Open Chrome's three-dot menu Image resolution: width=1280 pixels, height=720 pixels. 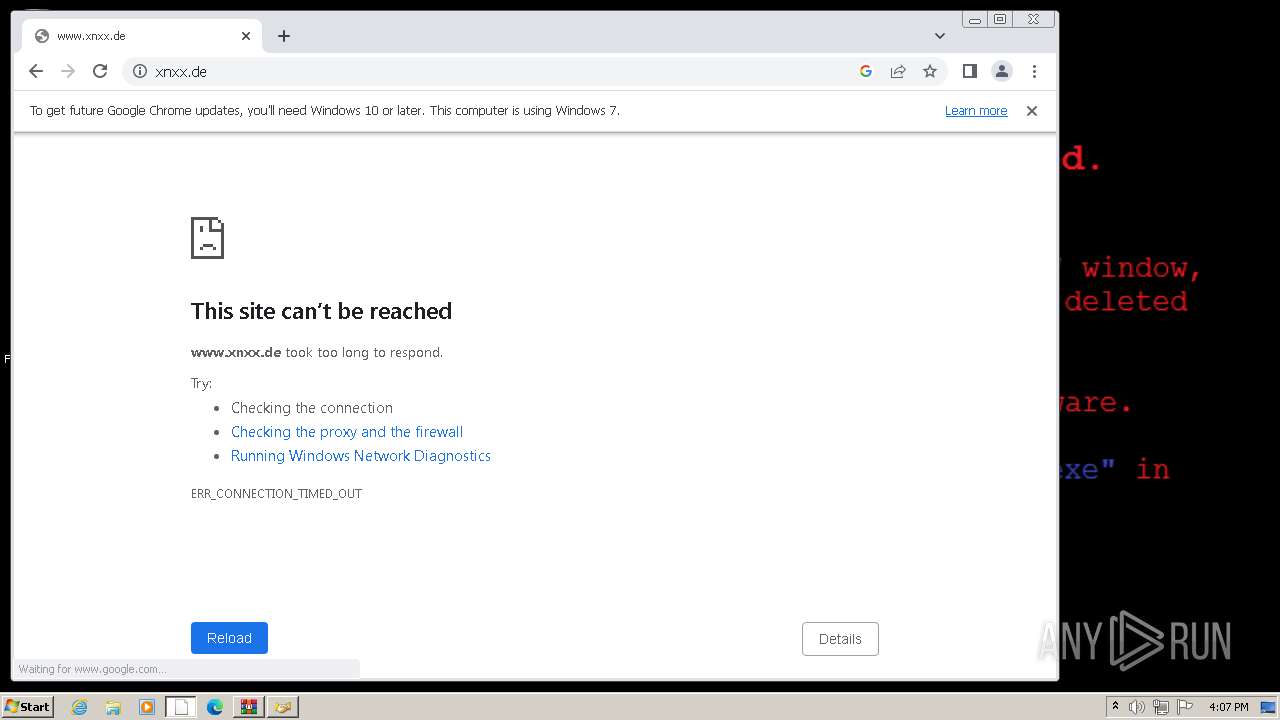1034,71
